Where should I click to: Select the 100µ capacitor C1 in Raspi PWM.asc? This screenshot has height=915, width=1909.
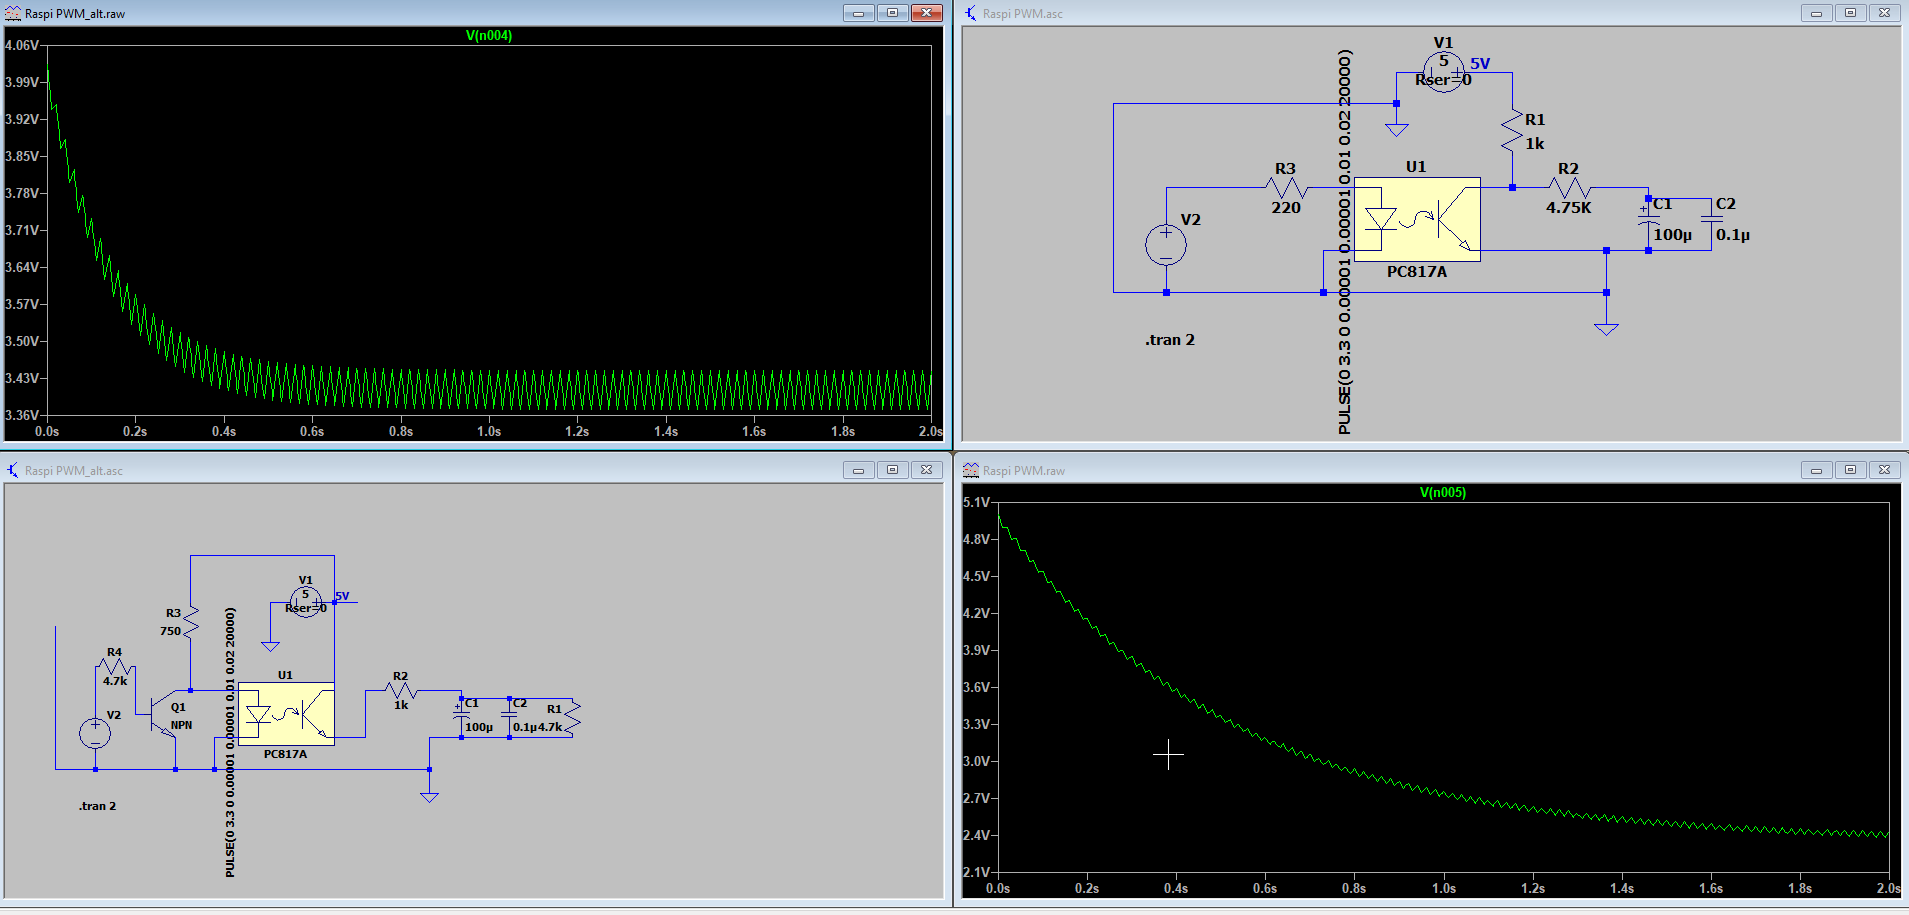[1648, 218]
